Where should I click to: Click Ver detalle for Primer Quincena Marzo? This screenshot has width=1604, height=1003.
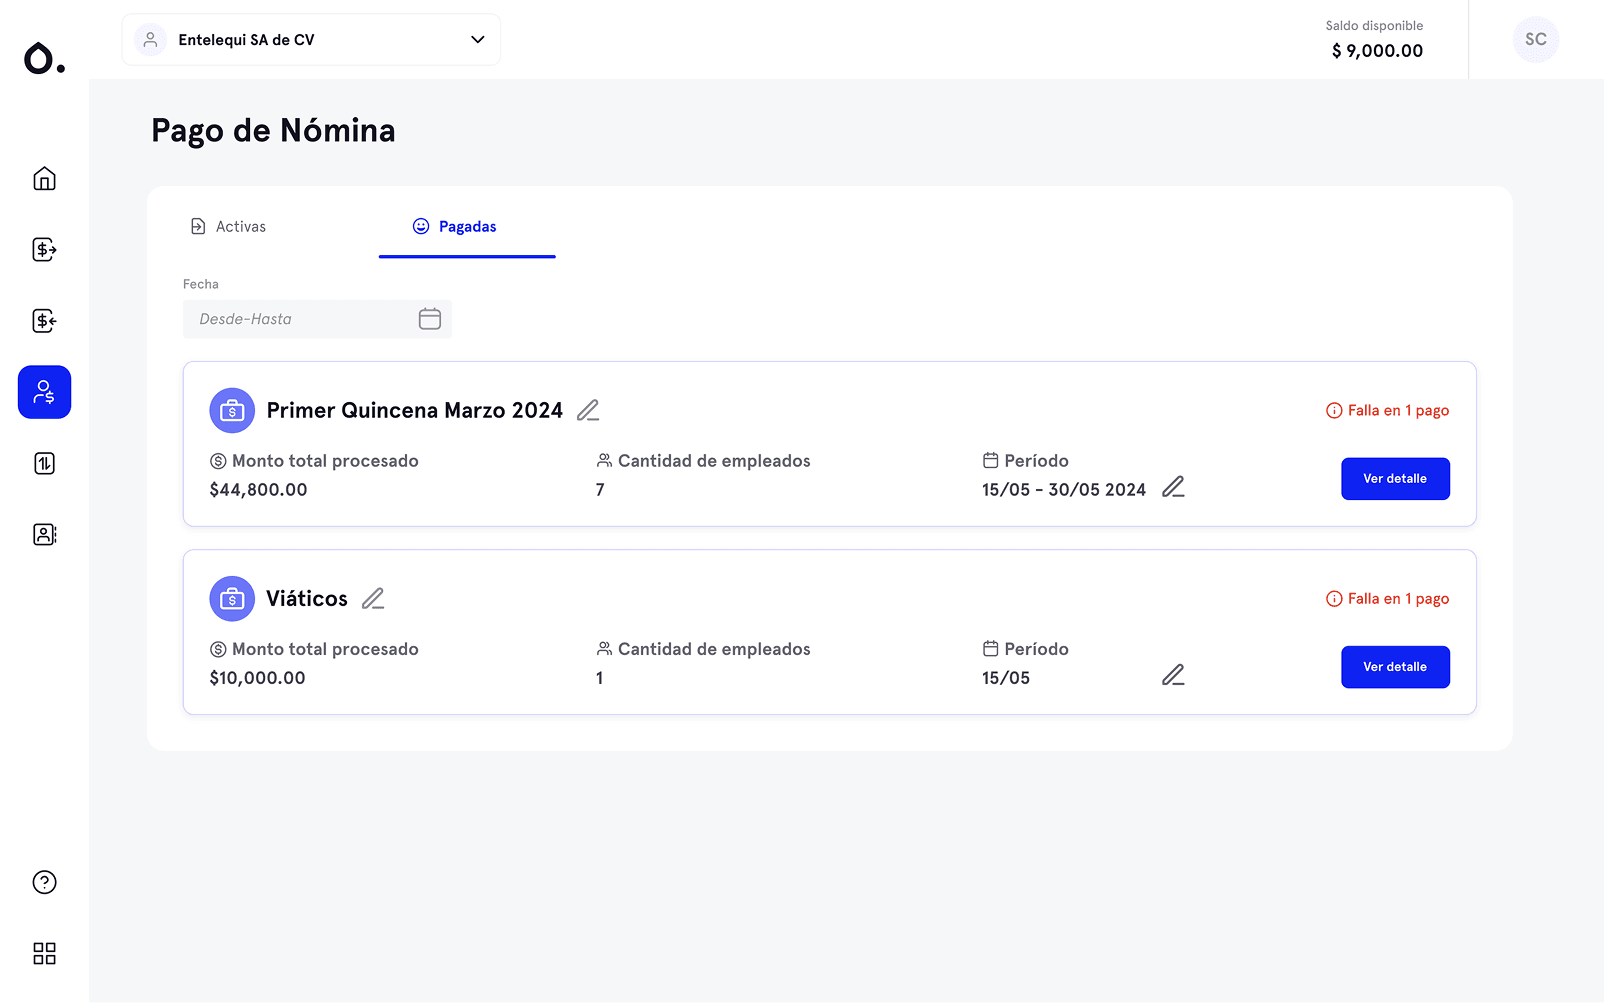pyautogui.click(x=1395, y=478)
